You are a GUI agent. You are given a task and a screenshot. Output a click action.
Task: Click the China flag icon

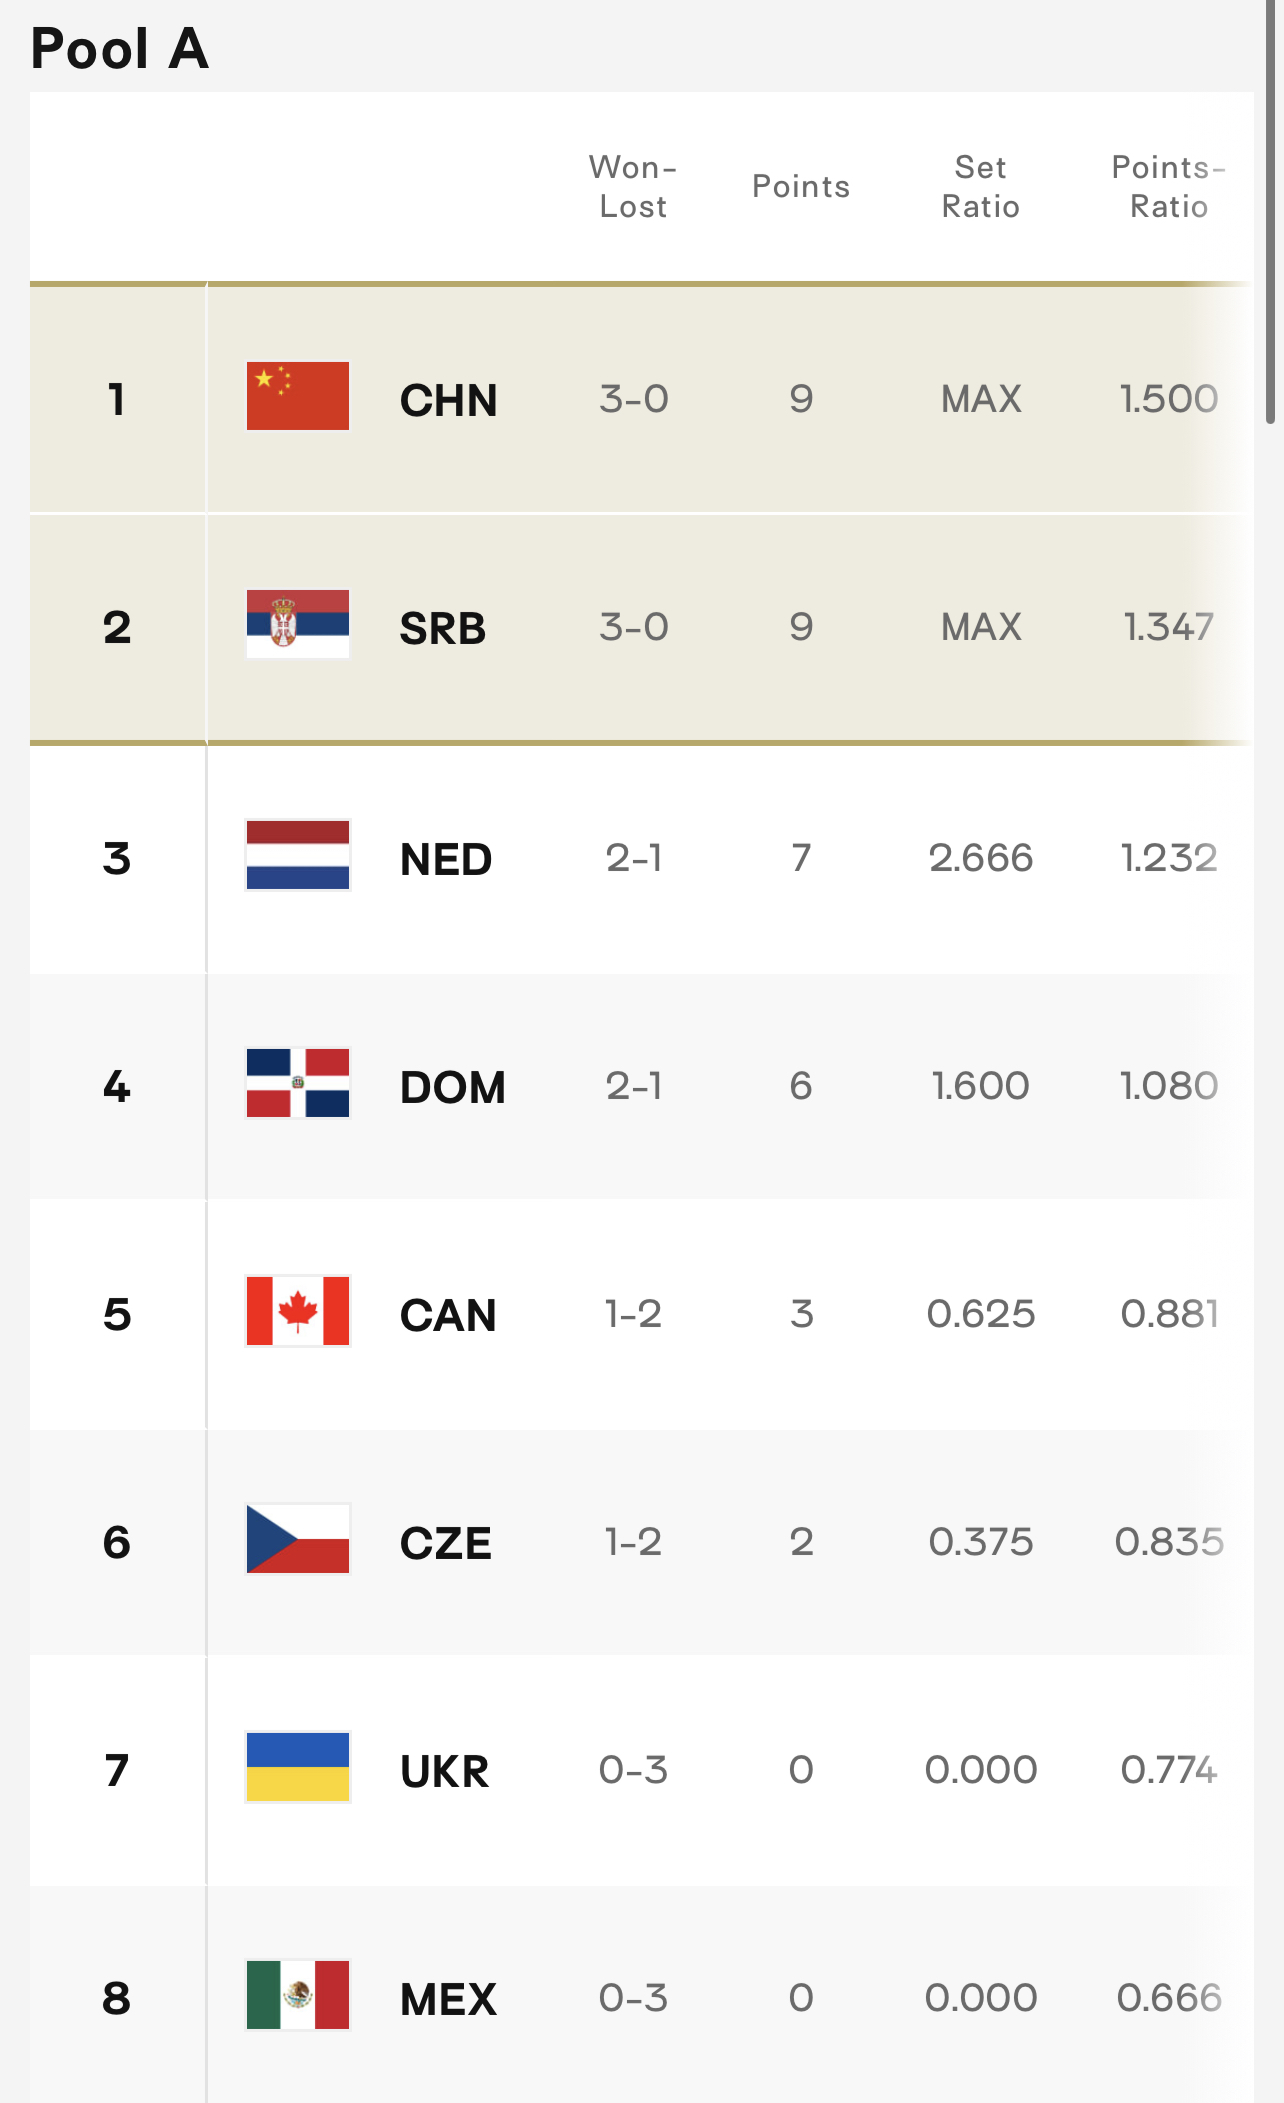pos(298,397)
